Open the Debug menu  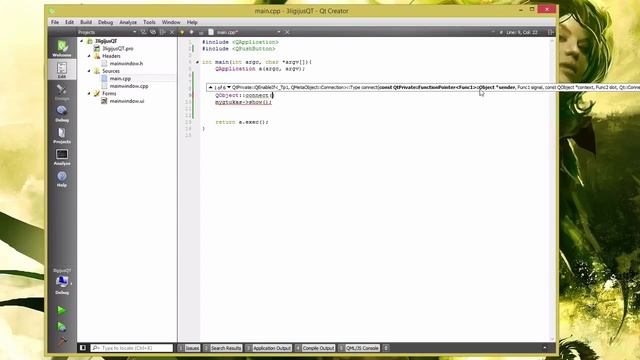tap(105, 22)
